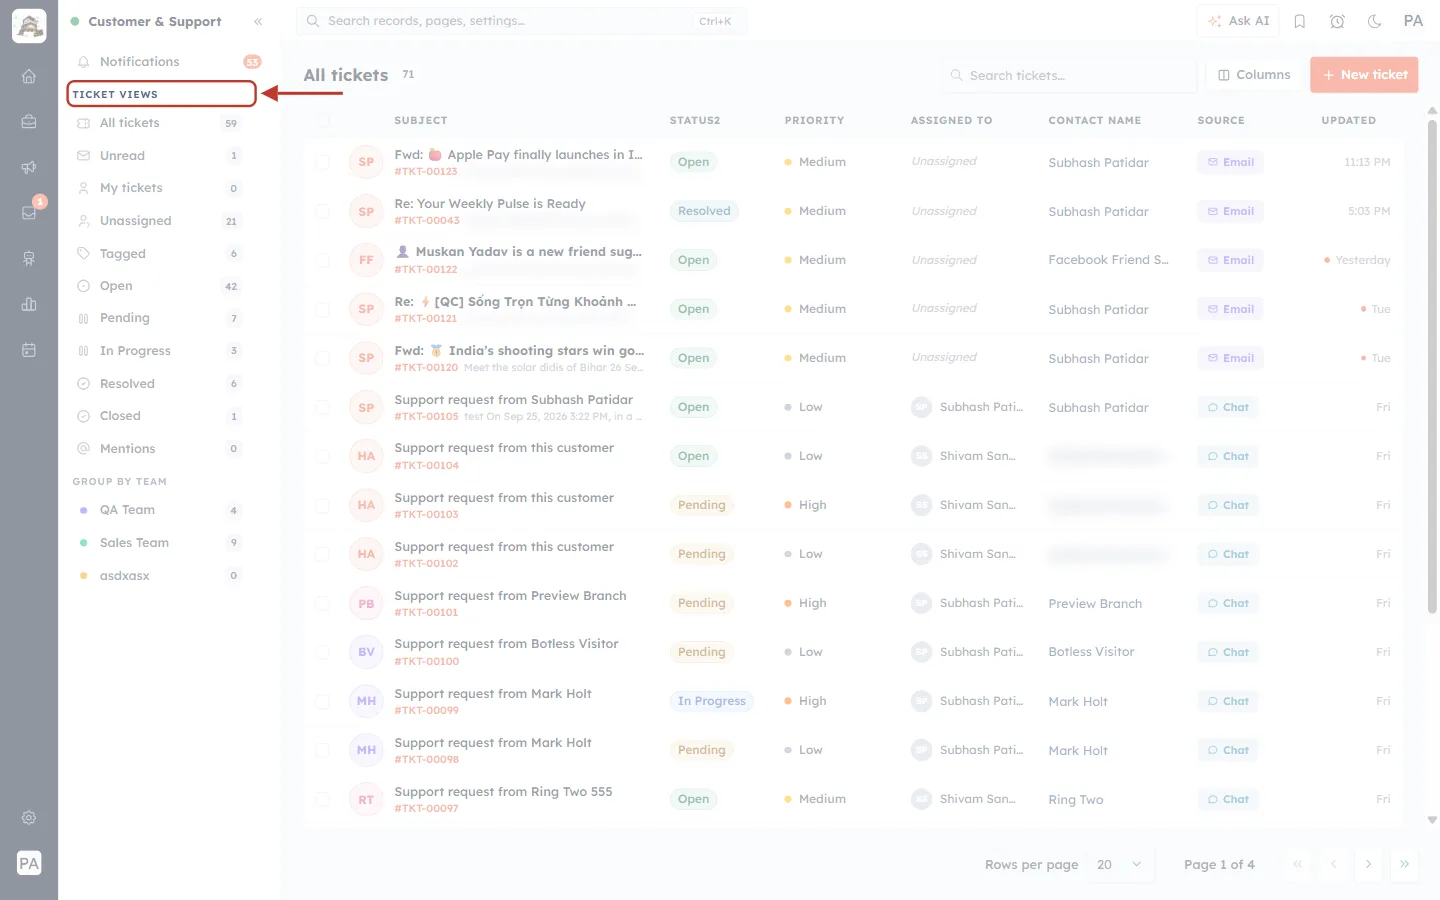1440x900 pixels.
Task: Open ticket 'Support request from Ring Two 555'
Action: pos(503,792)
